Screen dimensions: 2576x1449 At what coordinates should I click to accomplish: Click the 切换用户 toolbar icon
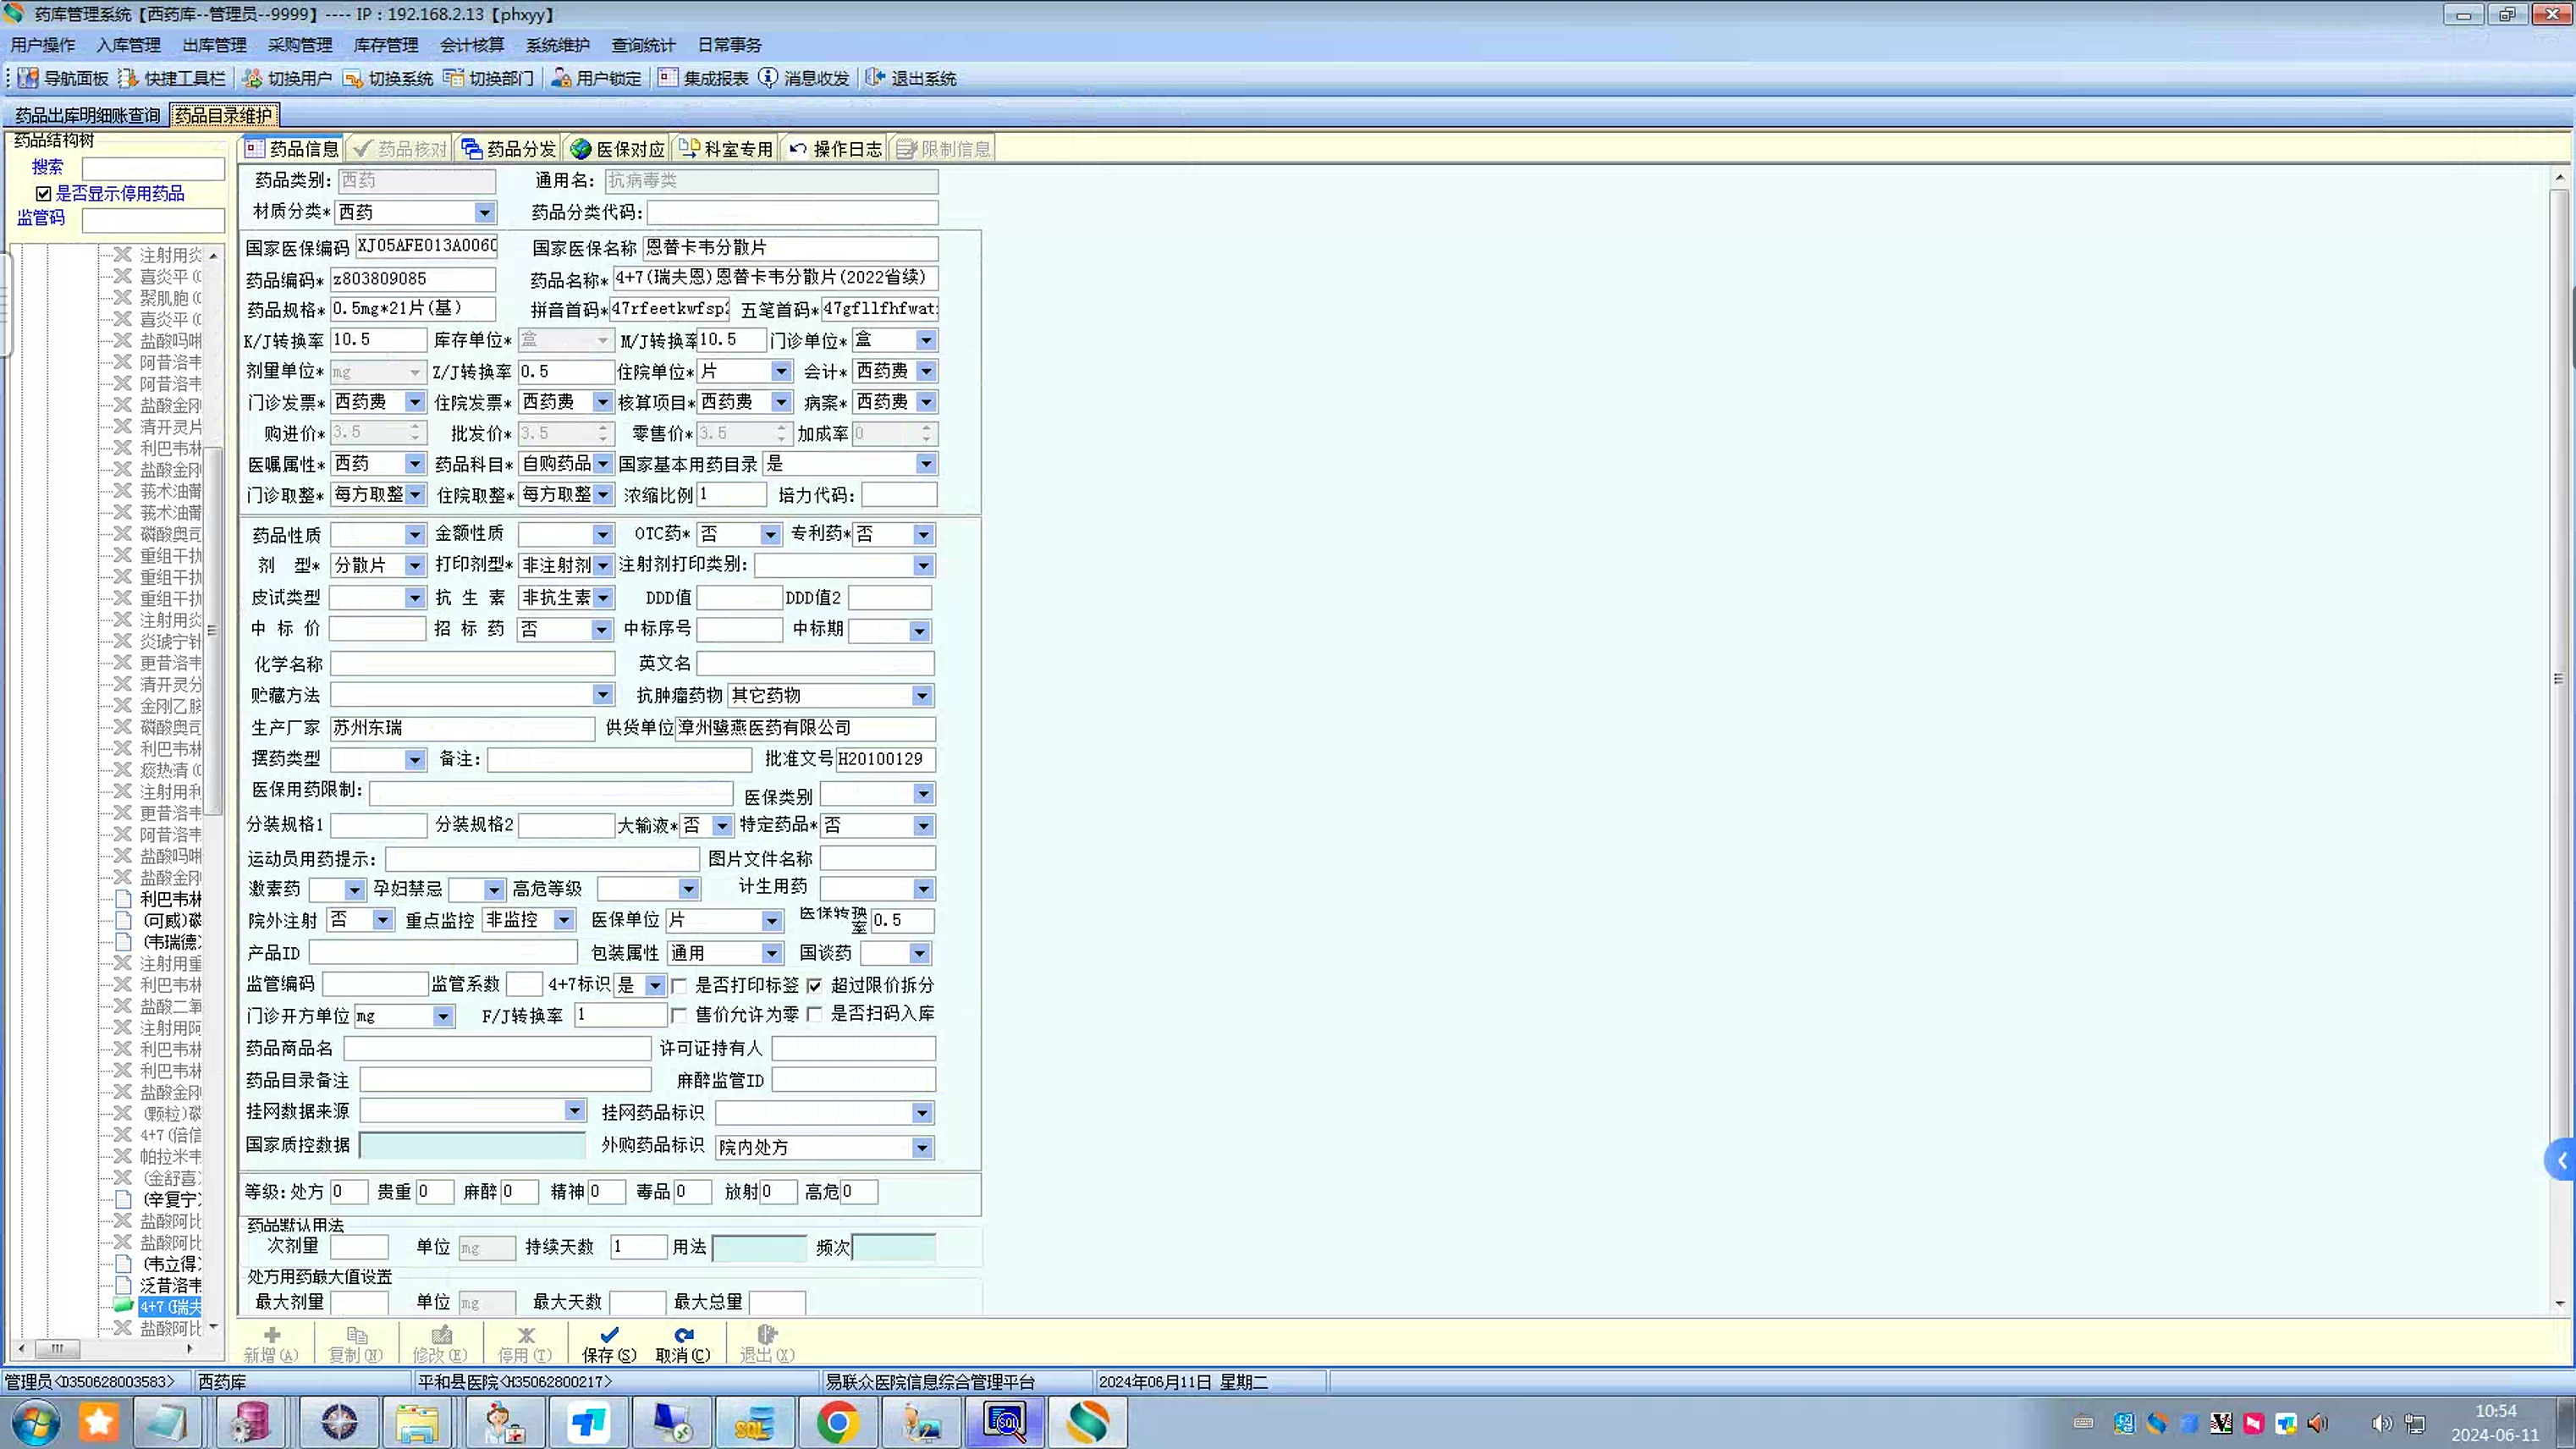pyautogui.click(x=252, y=78)
